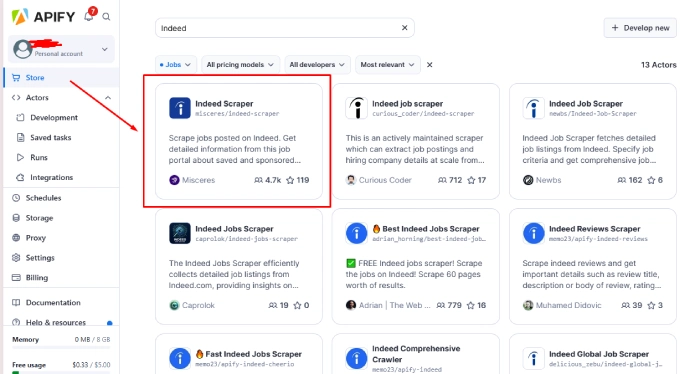Open Billing in the sidebar
Image resolution: width=700 pixels, height=374 pixels.
coord(37,278)
